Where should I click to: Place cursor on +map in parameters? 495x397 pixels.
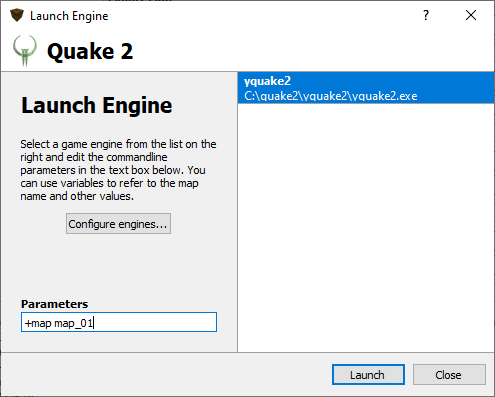point(38,323)
